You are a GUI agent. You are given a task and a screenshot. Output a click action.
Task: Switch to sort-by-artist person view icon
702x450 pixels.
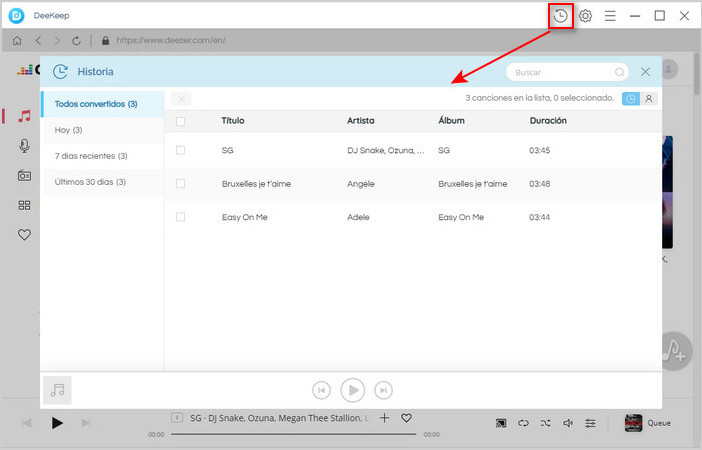coord(649,99)
